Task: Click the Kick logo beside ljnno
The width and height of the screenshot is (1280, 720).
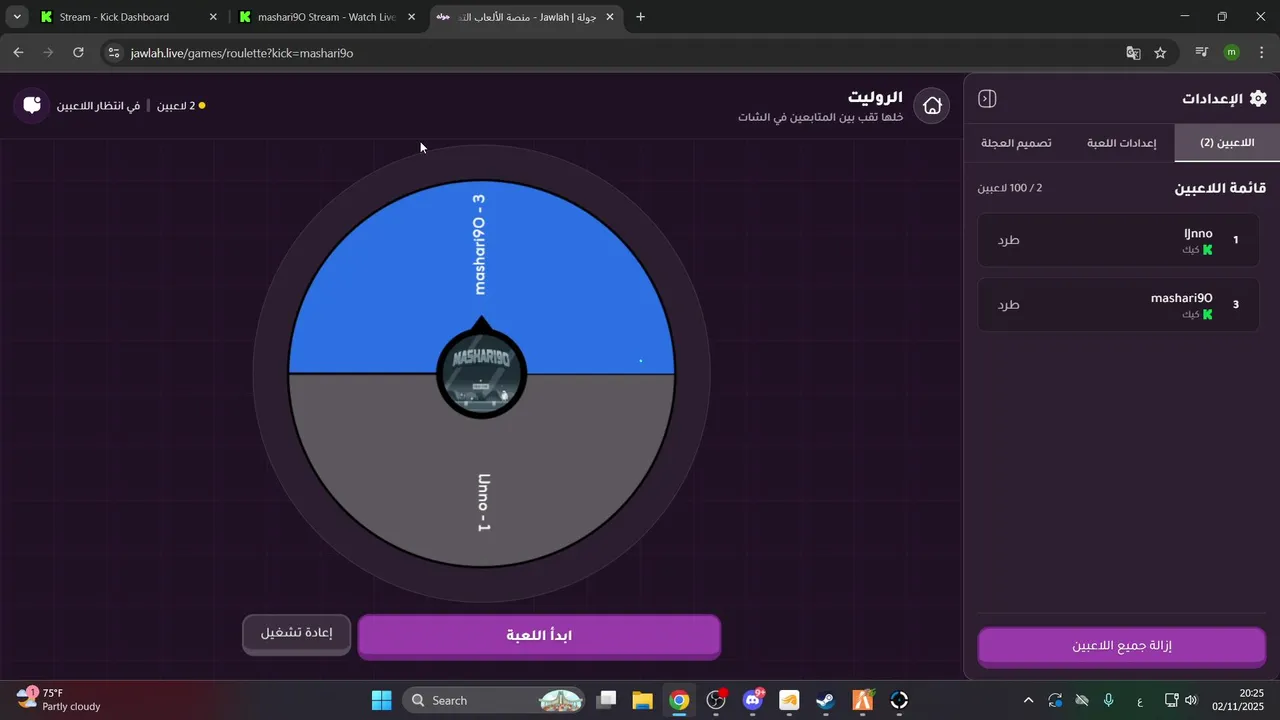Action: click(x=1207, y=250)
